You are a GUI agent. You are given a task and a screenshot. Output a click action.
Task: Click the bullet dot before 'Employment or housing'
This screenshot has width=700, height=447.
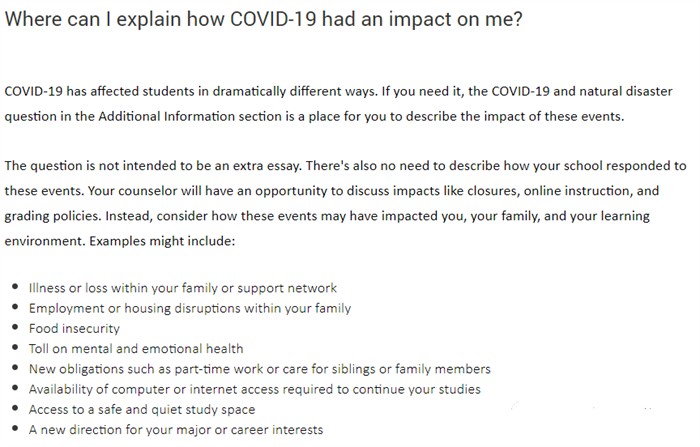pyautogui.click(x=15, y=307)
